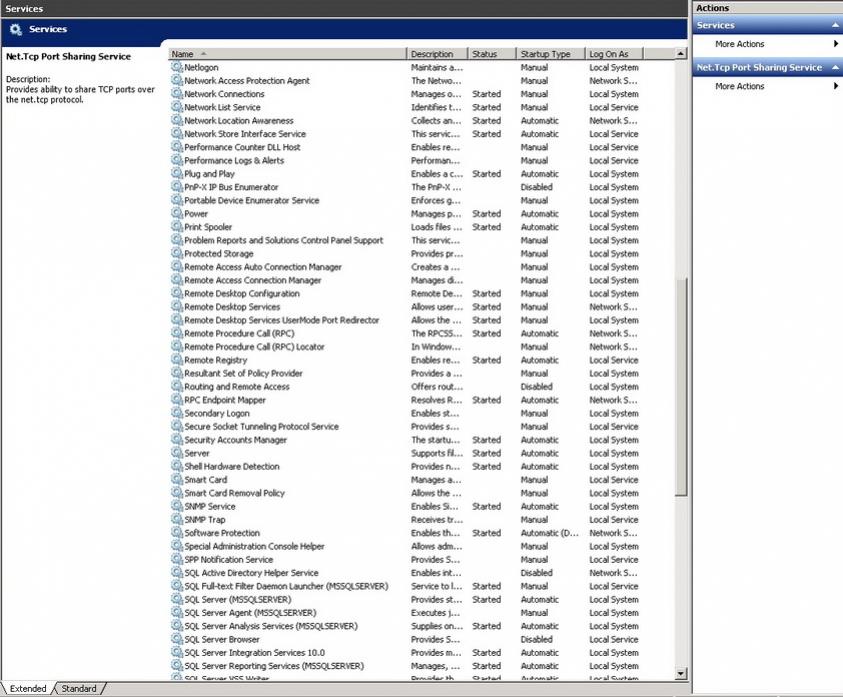Click the Performance Logs & Alerts icon
843x697 pixels.
176,160
